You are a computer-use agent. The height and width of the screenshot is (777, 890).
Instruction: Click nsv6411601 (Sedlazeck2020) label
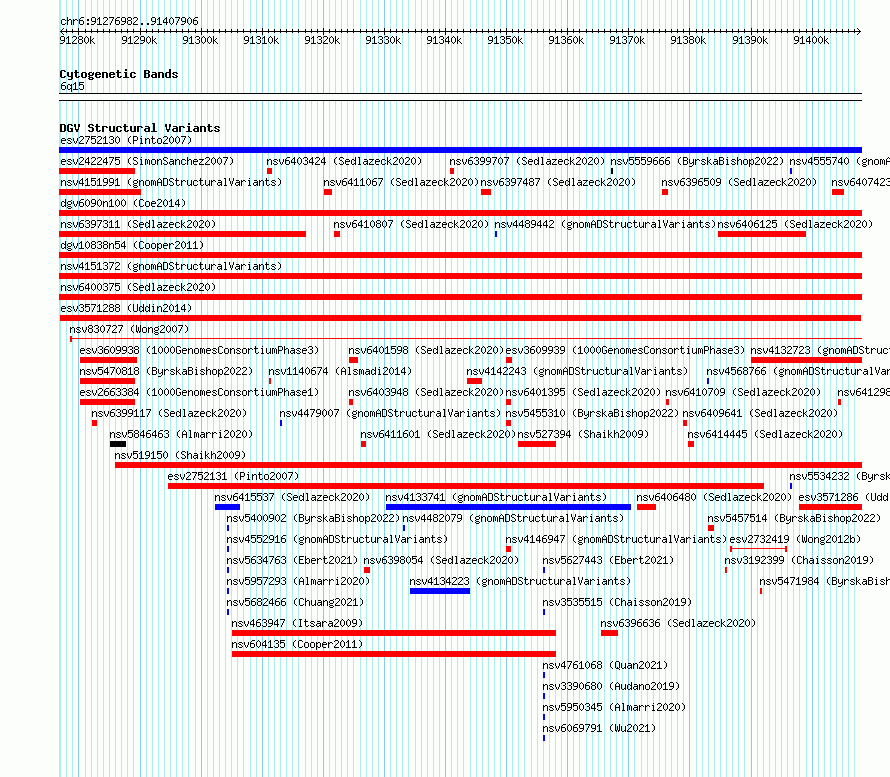(438, 434)
